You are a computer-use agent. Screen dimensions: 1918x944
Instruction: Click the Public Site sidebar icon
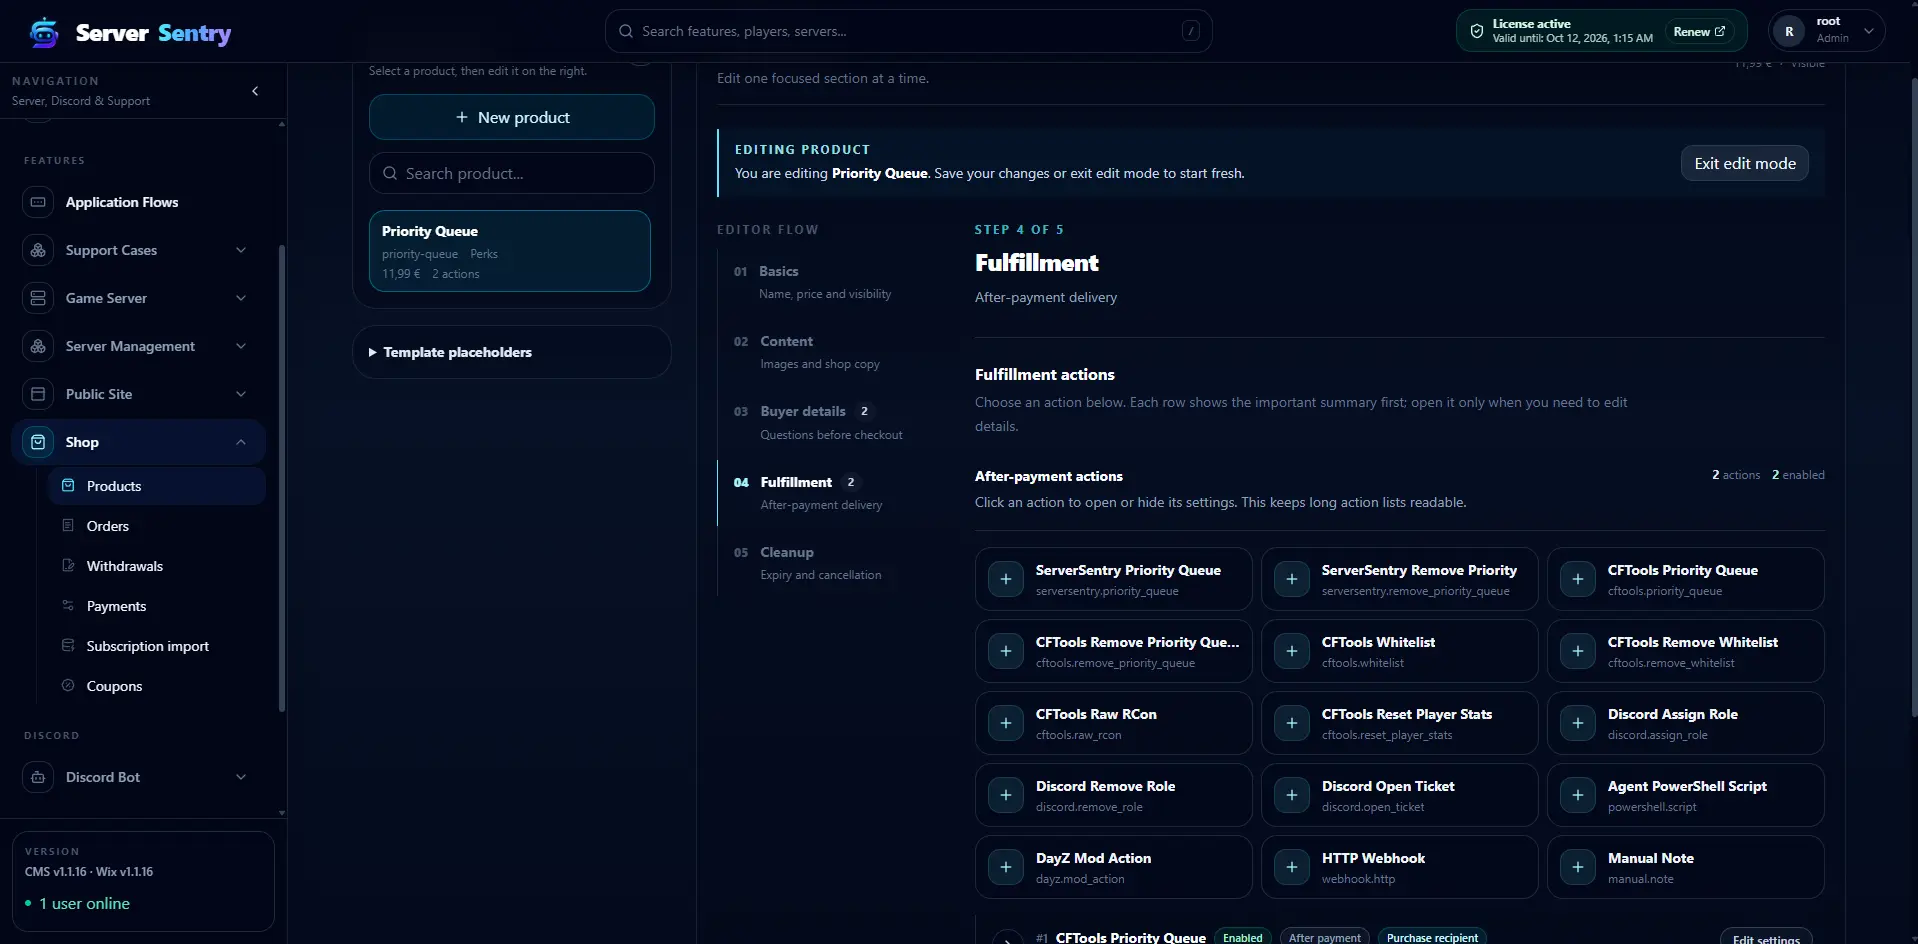38,394
